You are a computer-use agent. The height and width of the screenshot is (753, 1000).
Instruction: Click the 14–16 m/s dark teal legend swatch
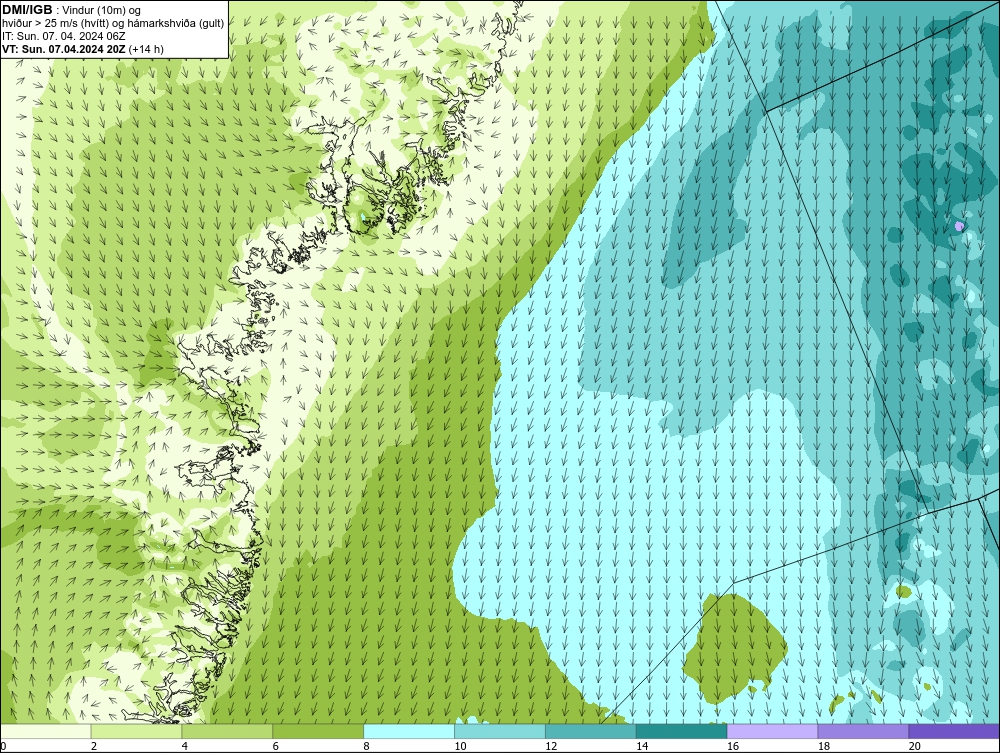[x=682, y=731]
